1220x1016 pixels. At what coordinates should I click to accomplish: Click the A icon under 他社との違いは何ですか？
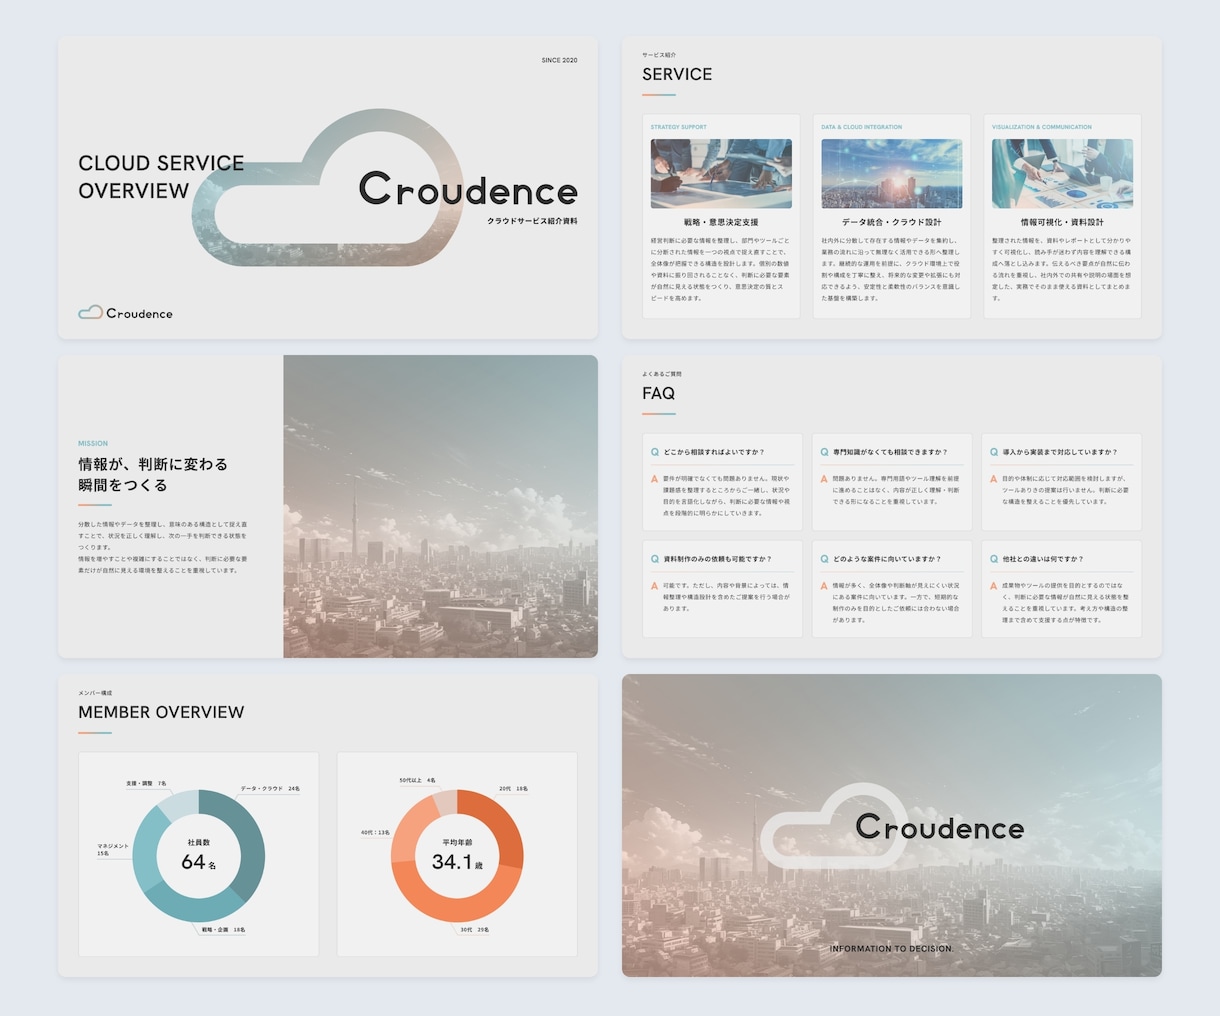click(x=994, y=586)
